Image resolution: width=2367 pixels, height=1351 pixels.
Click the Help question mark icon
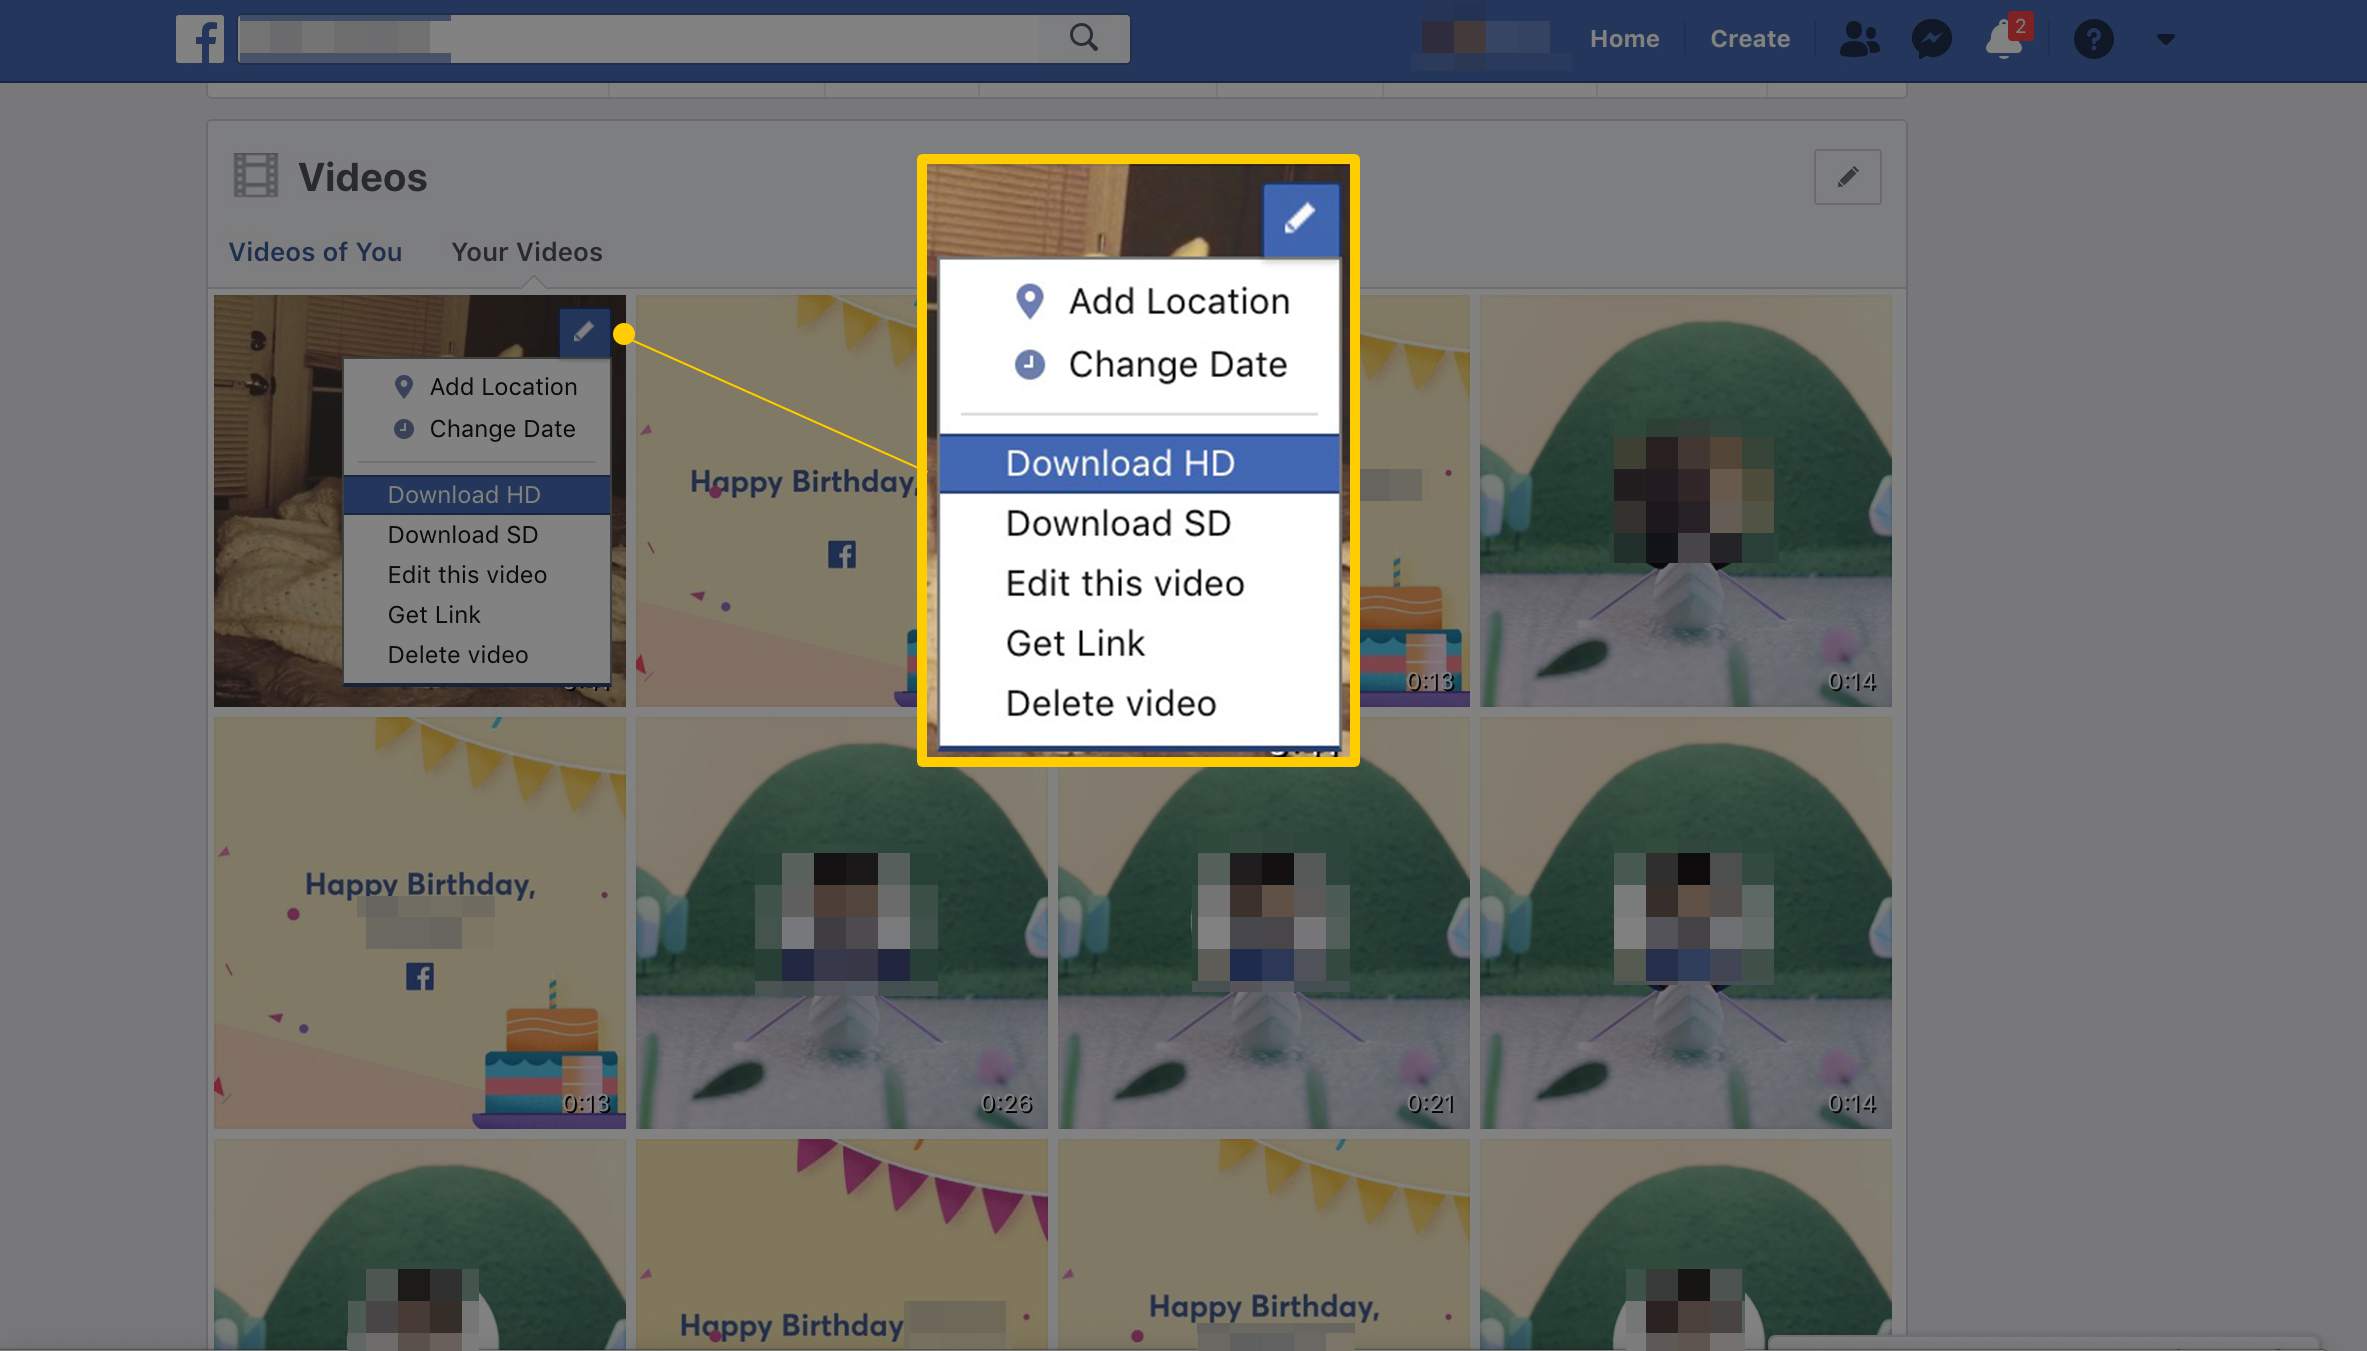coord(2094,37)
